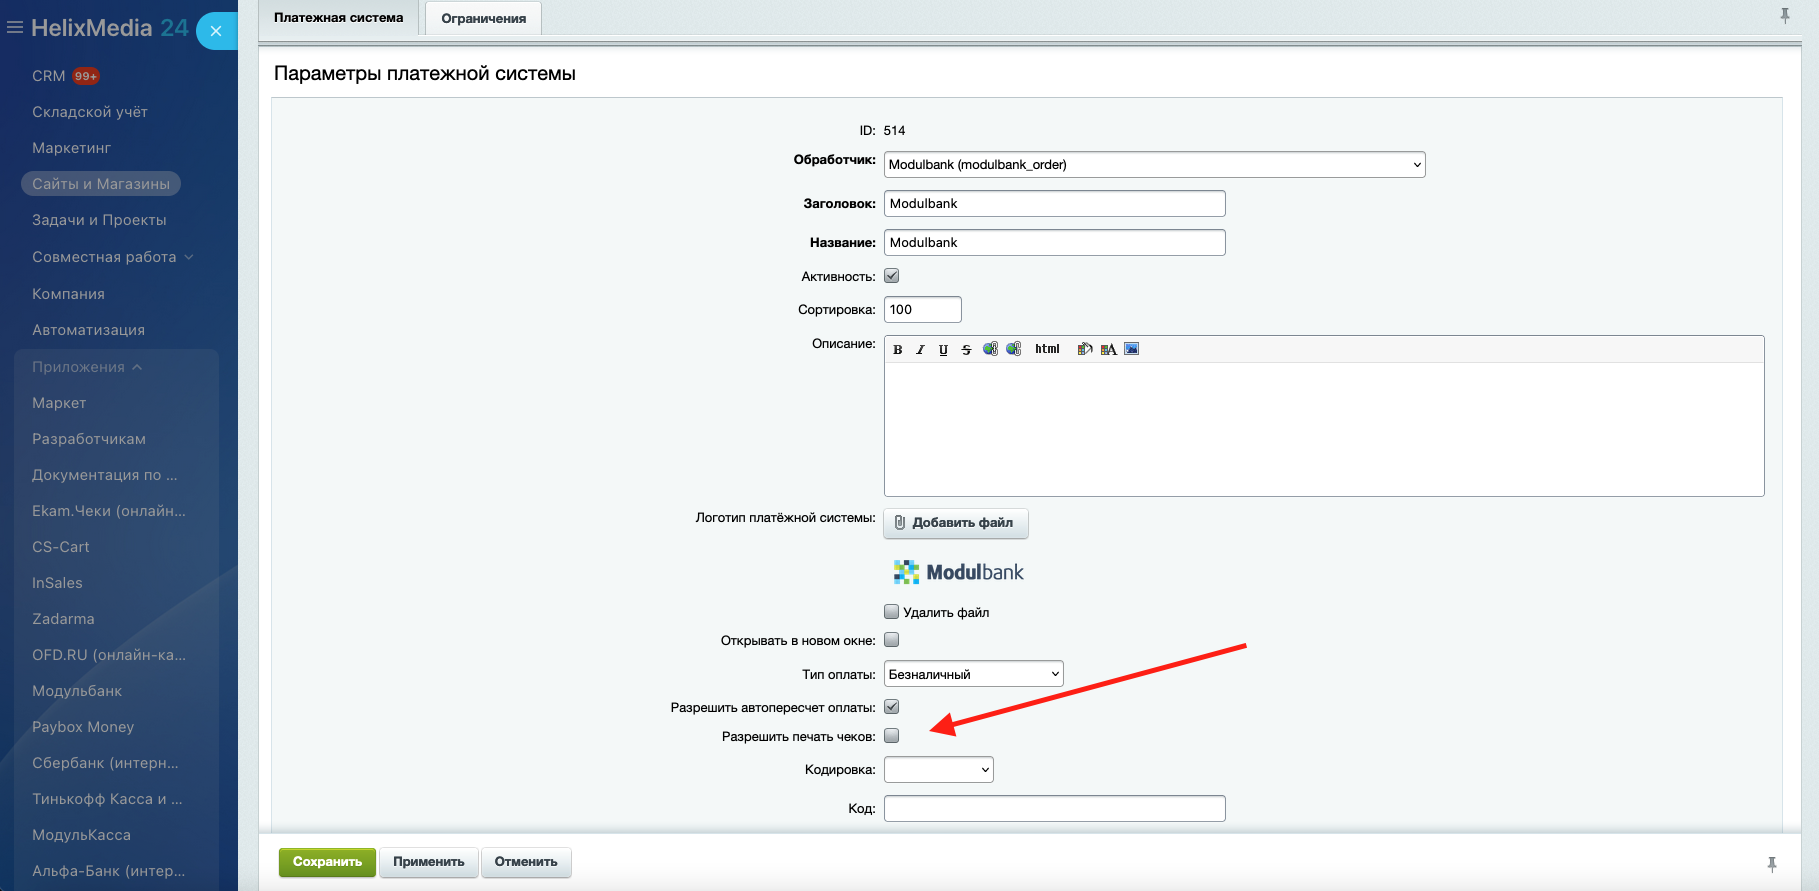Open Модульбанк sidebar app
Screen dimensions: 1819x891
point(77,691)
